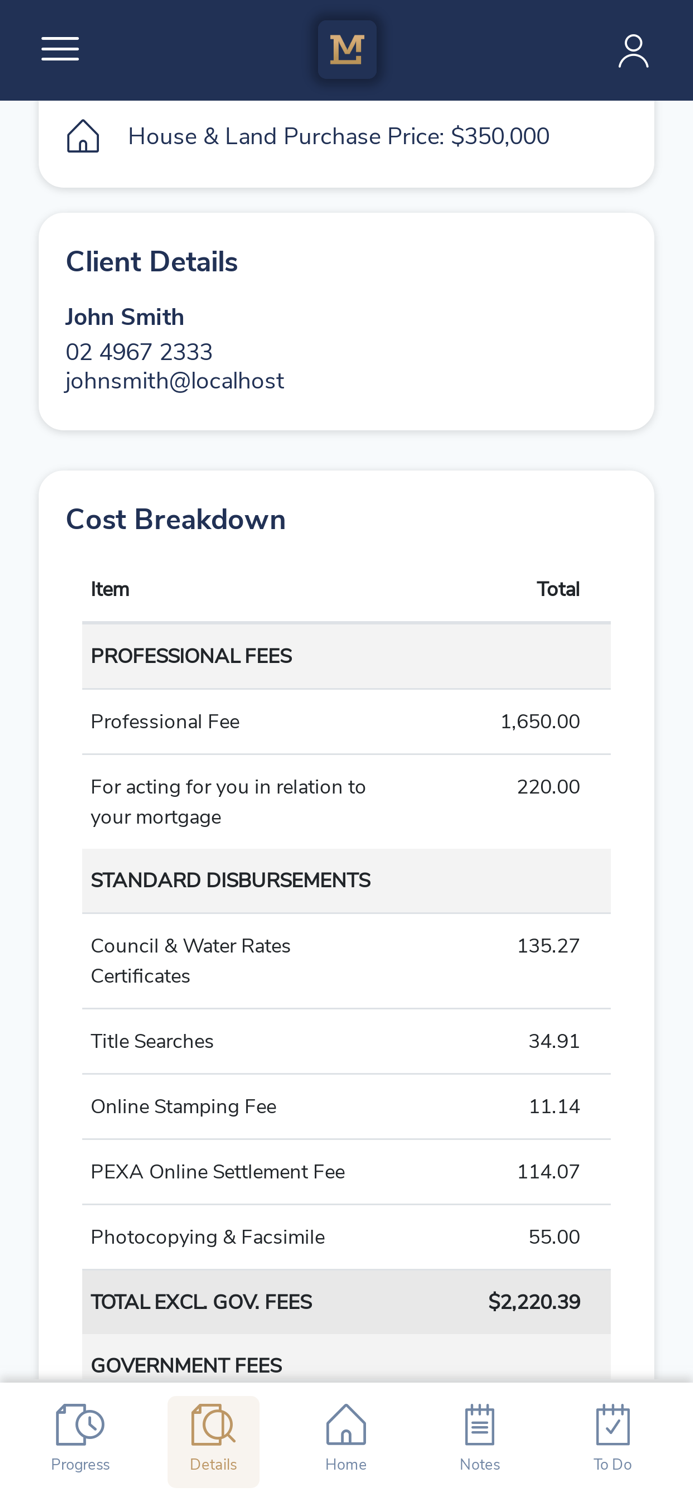Screen dimensions: 693x1500
Task: Open the Progress tab icon
Action: click(x=80, y=1424)
